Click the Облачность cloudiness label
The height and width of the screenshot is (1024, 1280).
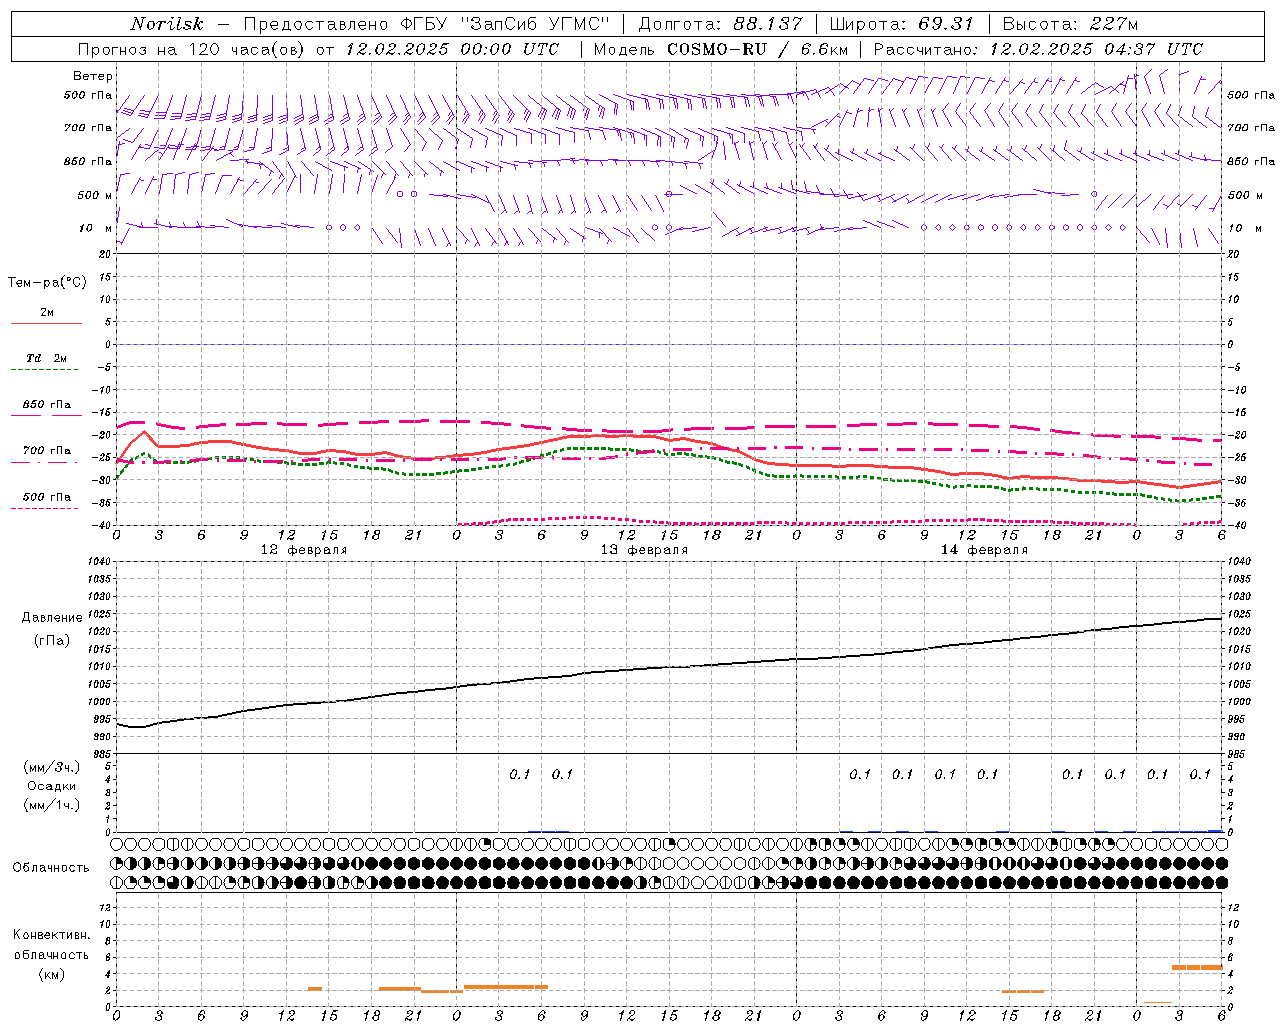point(51,867)
